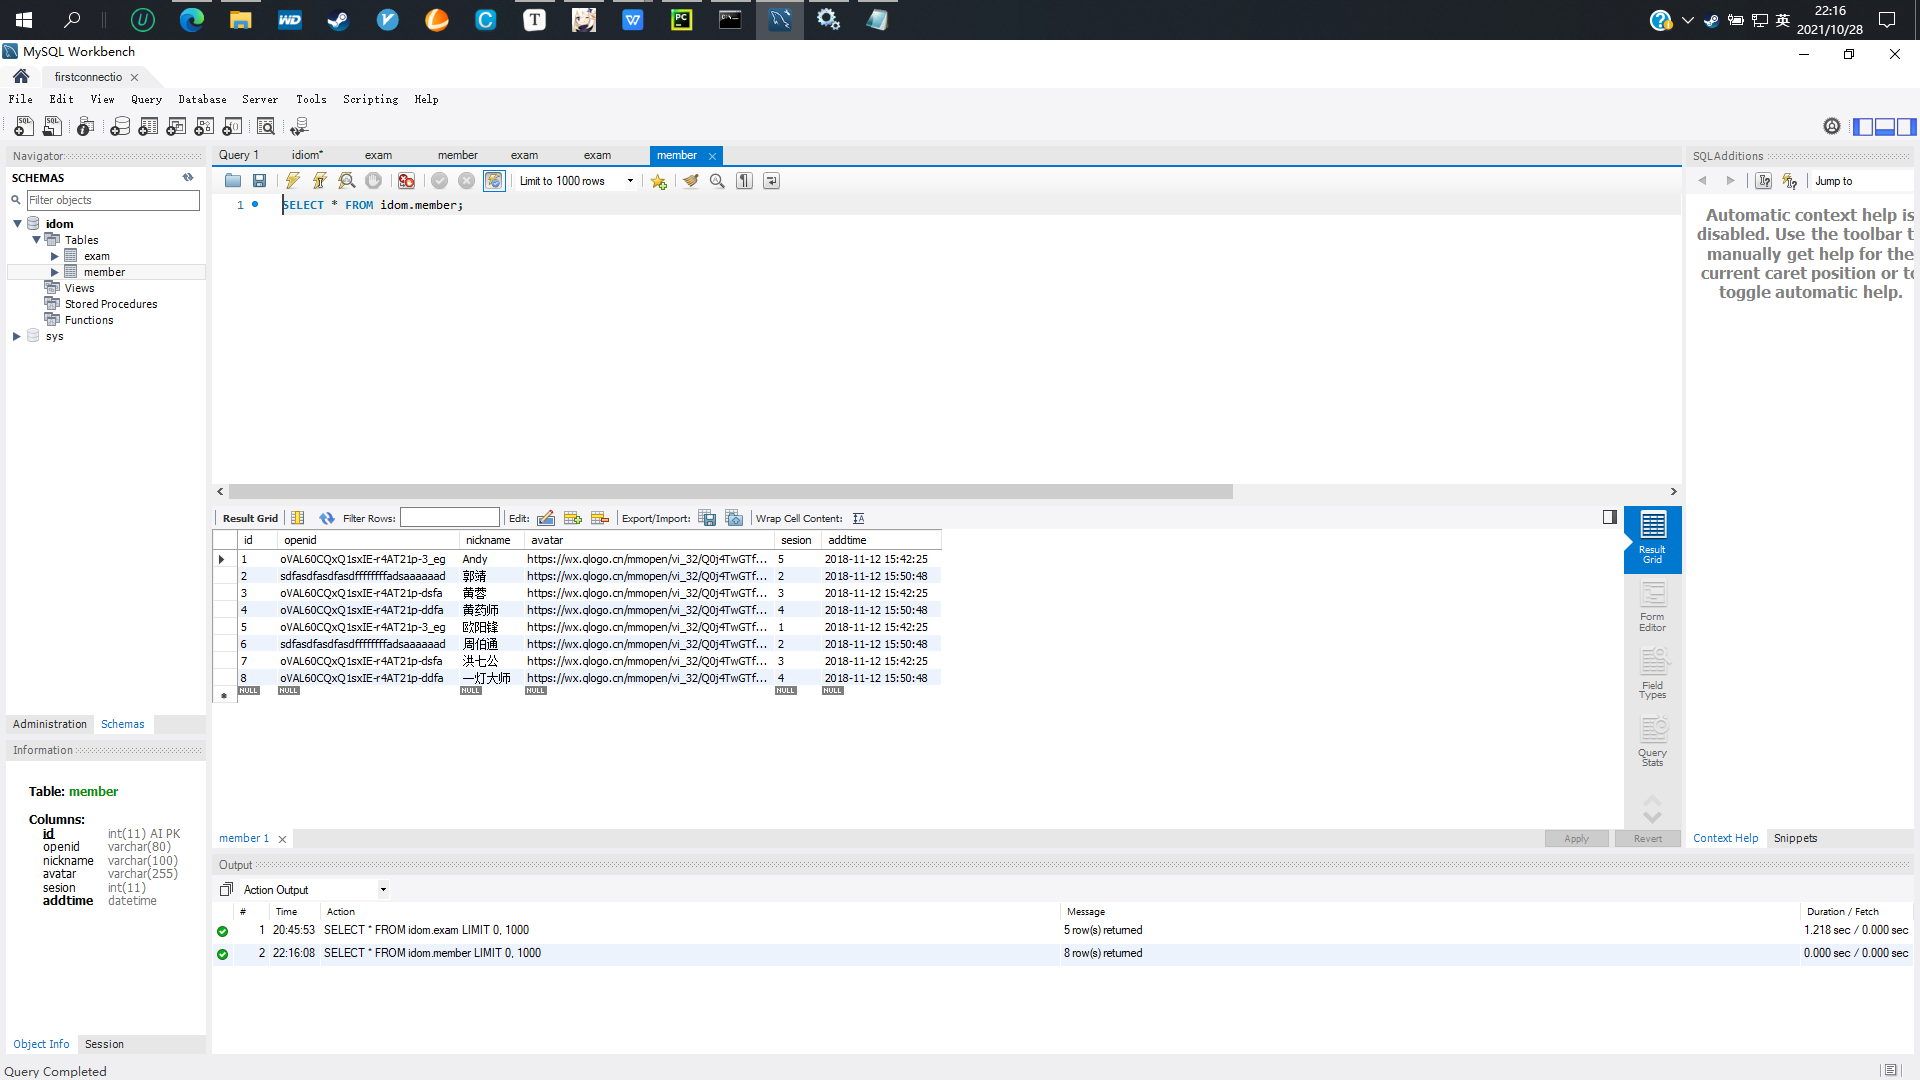
Task: Collapse the idom schema node
Action: point(17,224)
